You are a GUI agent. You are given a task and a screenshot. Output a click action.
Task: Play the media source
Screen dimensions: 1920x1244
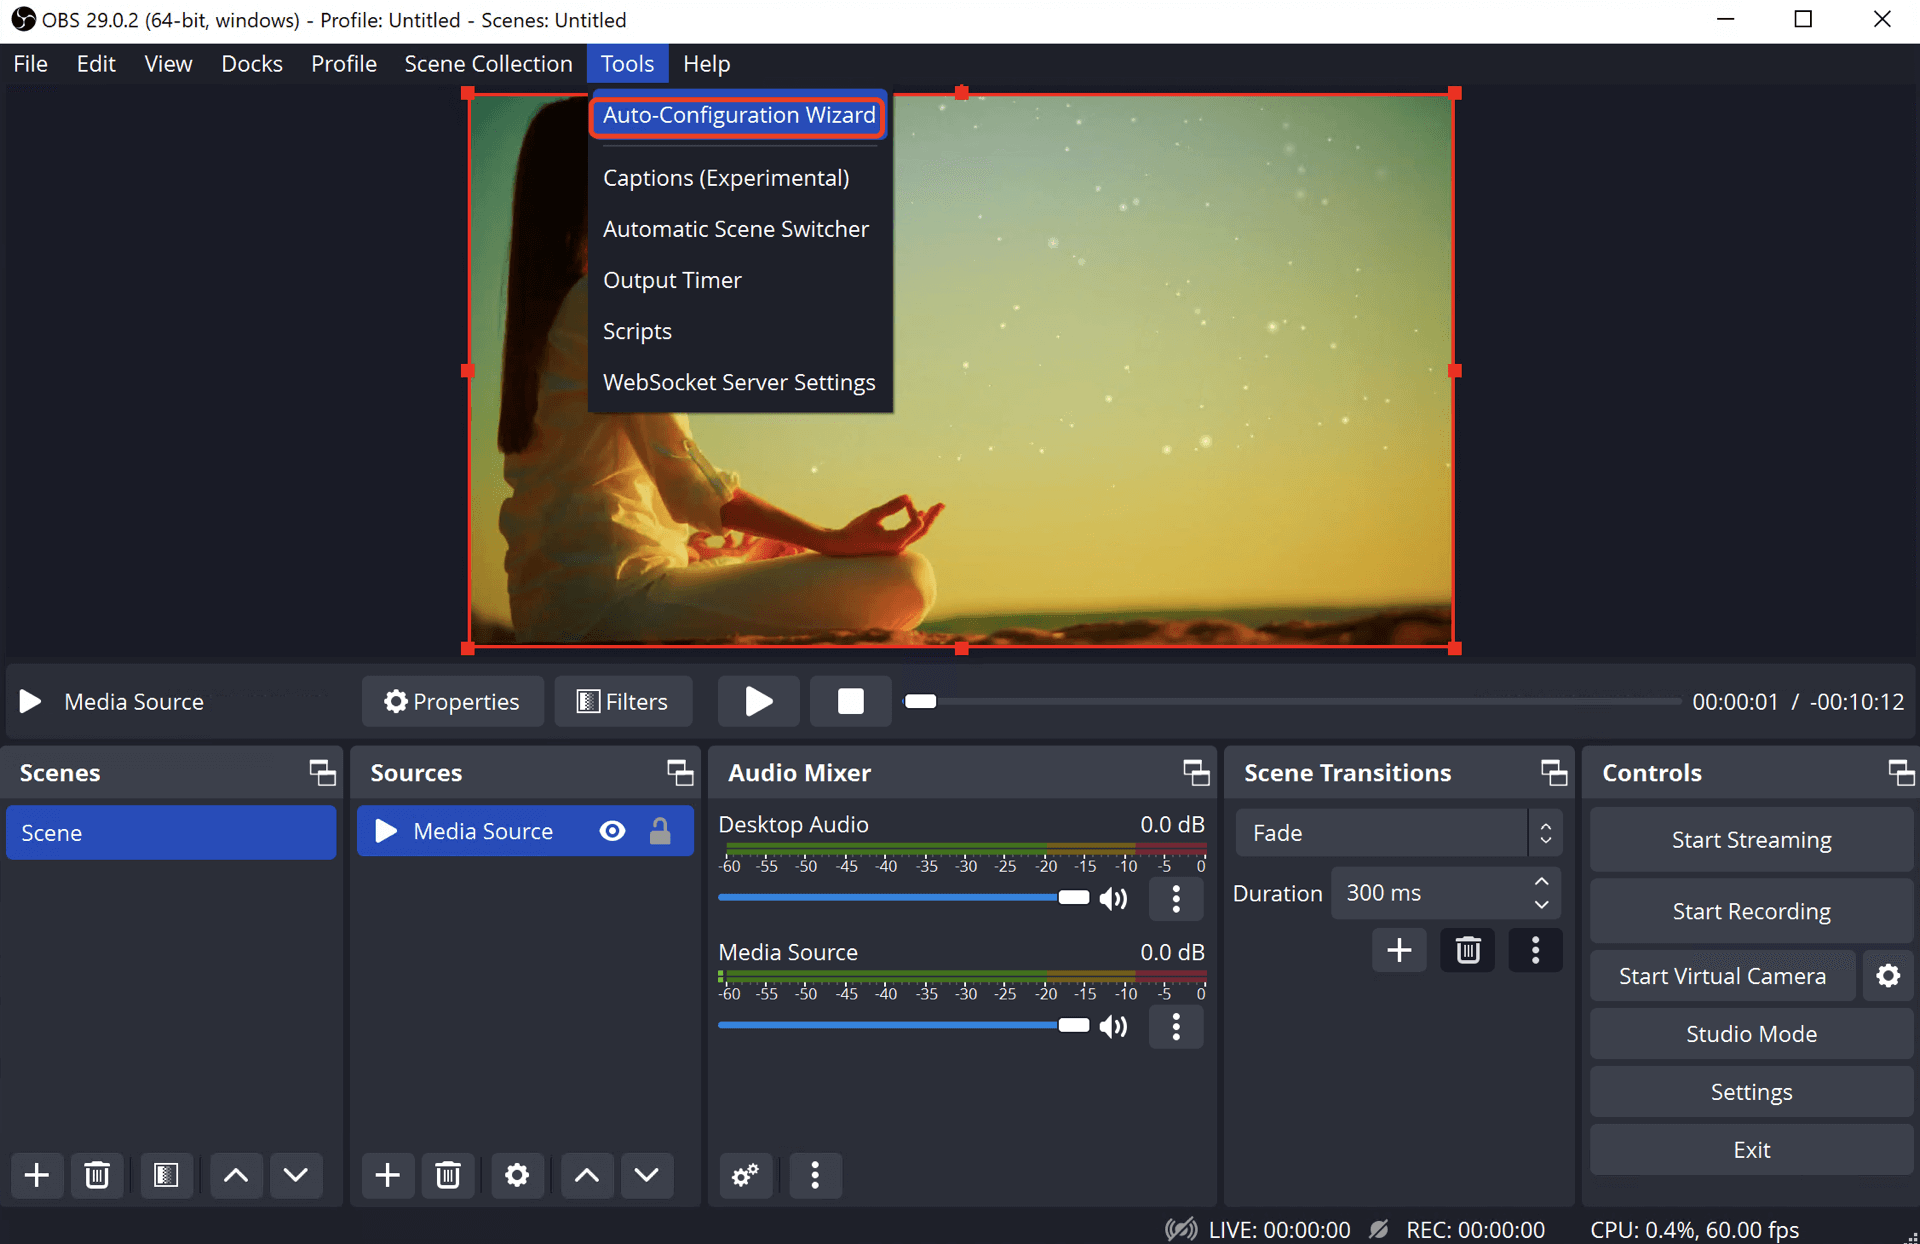758,701
